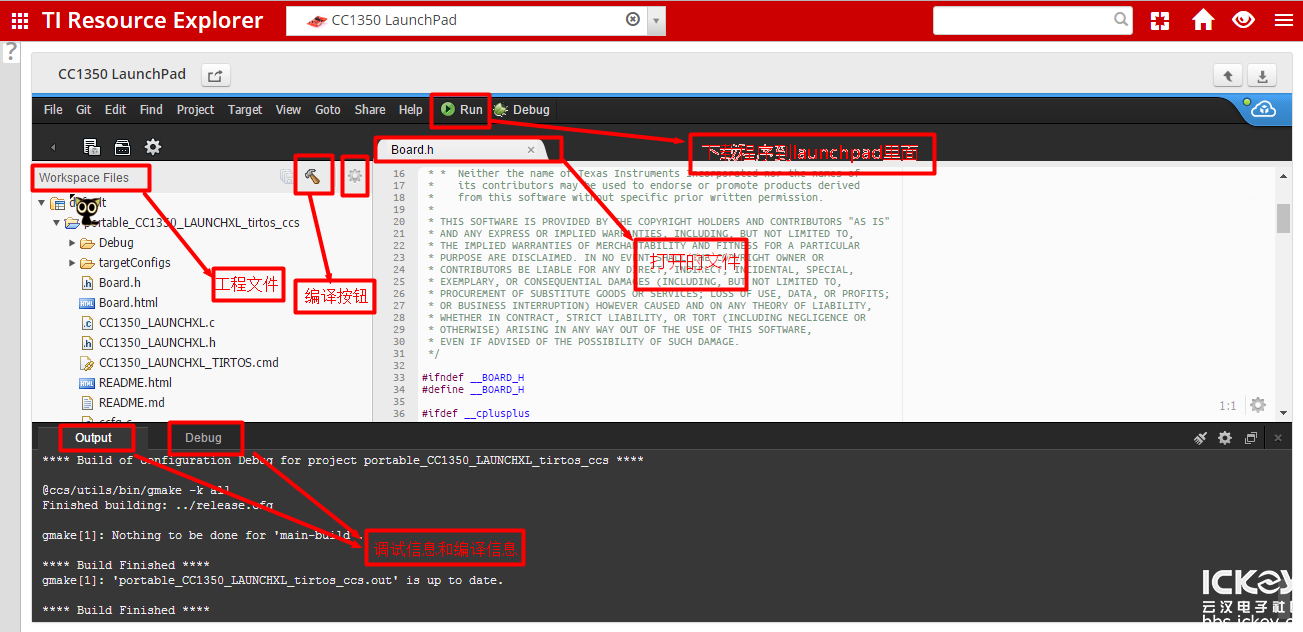
Task: Clear the CC1350 LaunchPad selector with the X
Action: point(633,20)
